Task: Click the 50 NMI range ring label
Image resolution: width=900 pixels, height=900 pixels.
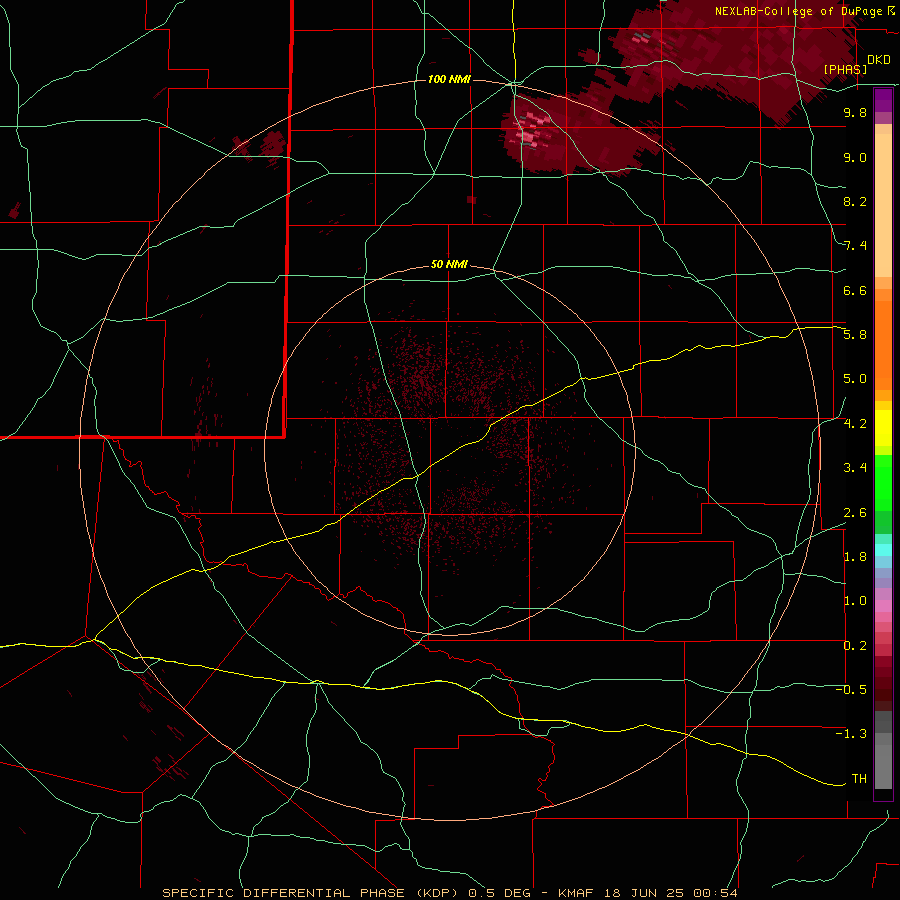Action: 449,264
